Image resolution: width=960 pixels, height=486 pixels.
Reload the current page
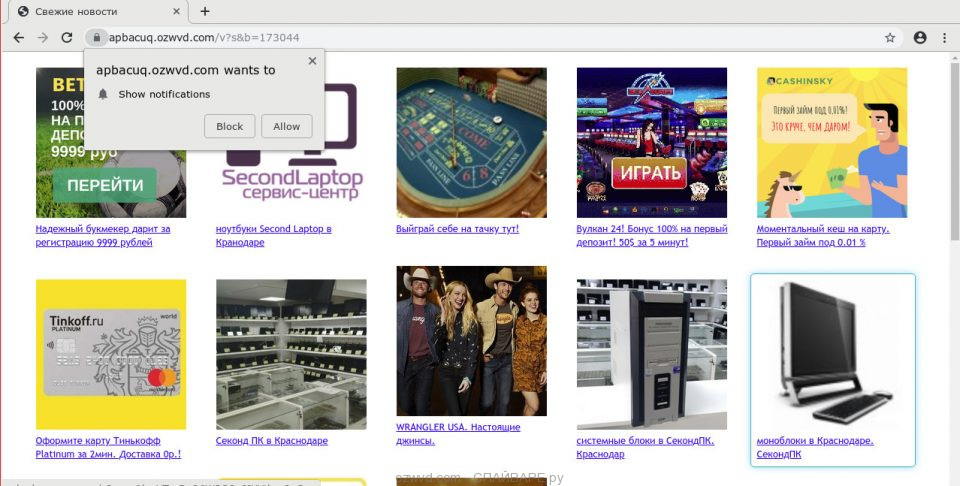[67, 38]
